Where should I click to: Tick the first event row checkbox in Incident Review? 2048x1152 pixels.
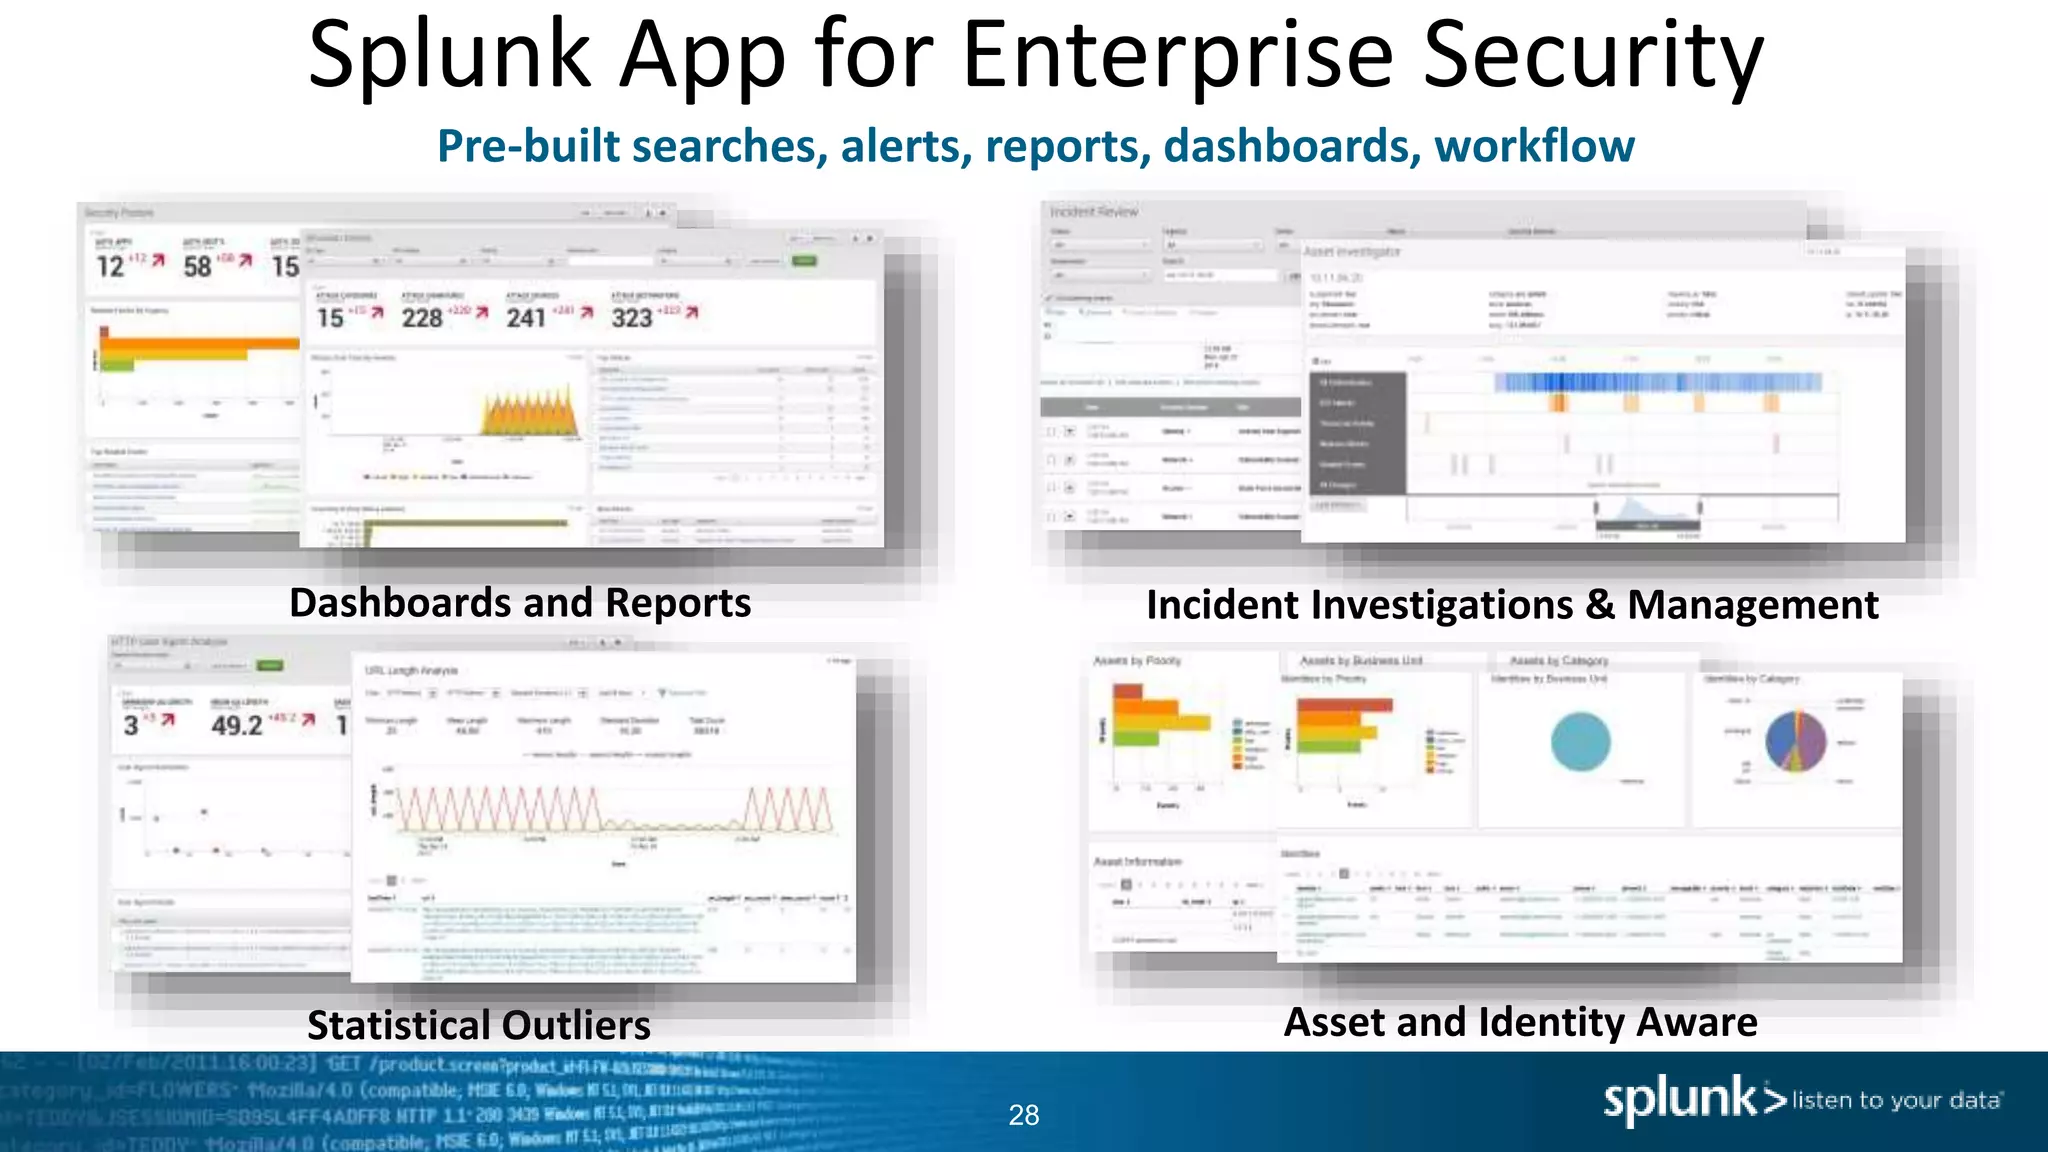click(1051, 431)
